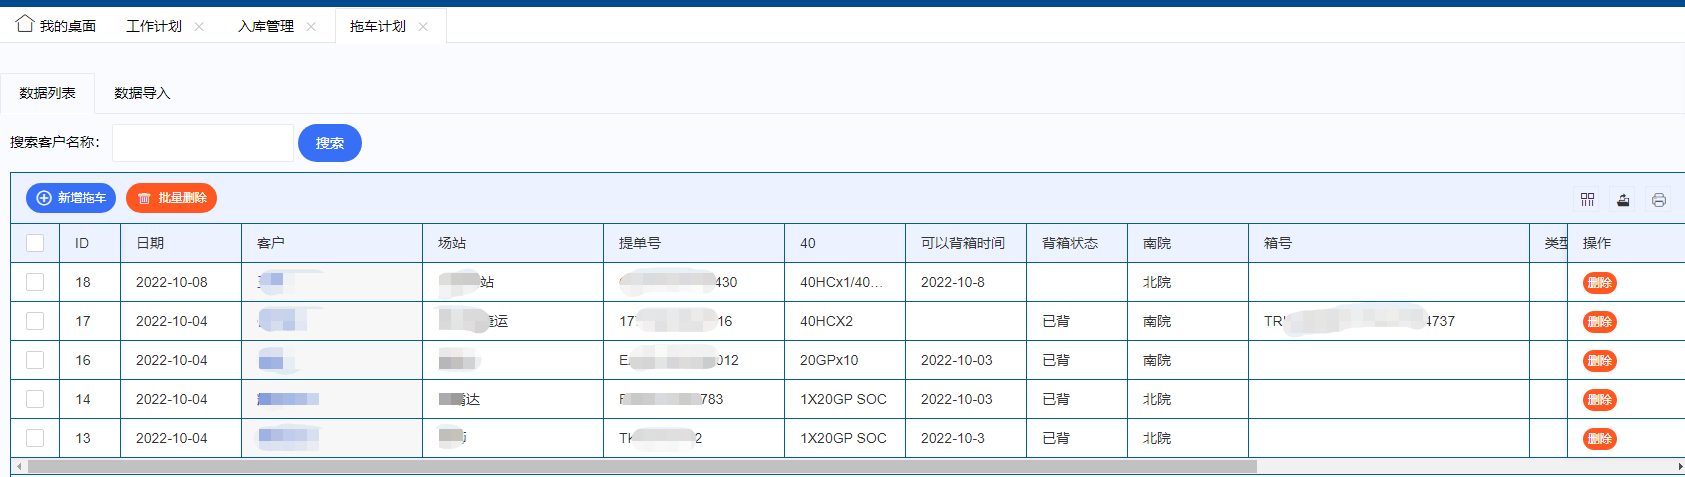
Task: Tick the checkbox for row ID 13
Action: (x=35, y=438)
